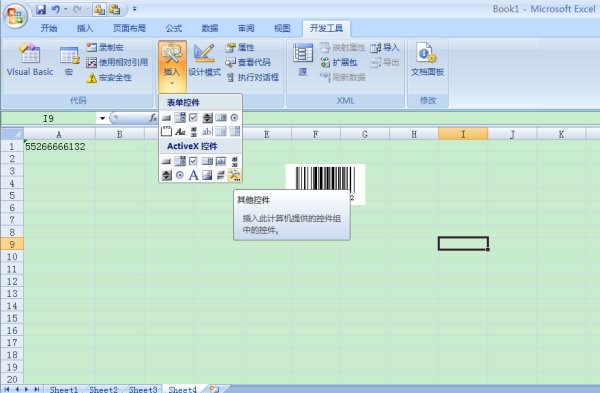600x393 pixels.
Task: Insert ActiveX command button
Action: click(166, 161)
